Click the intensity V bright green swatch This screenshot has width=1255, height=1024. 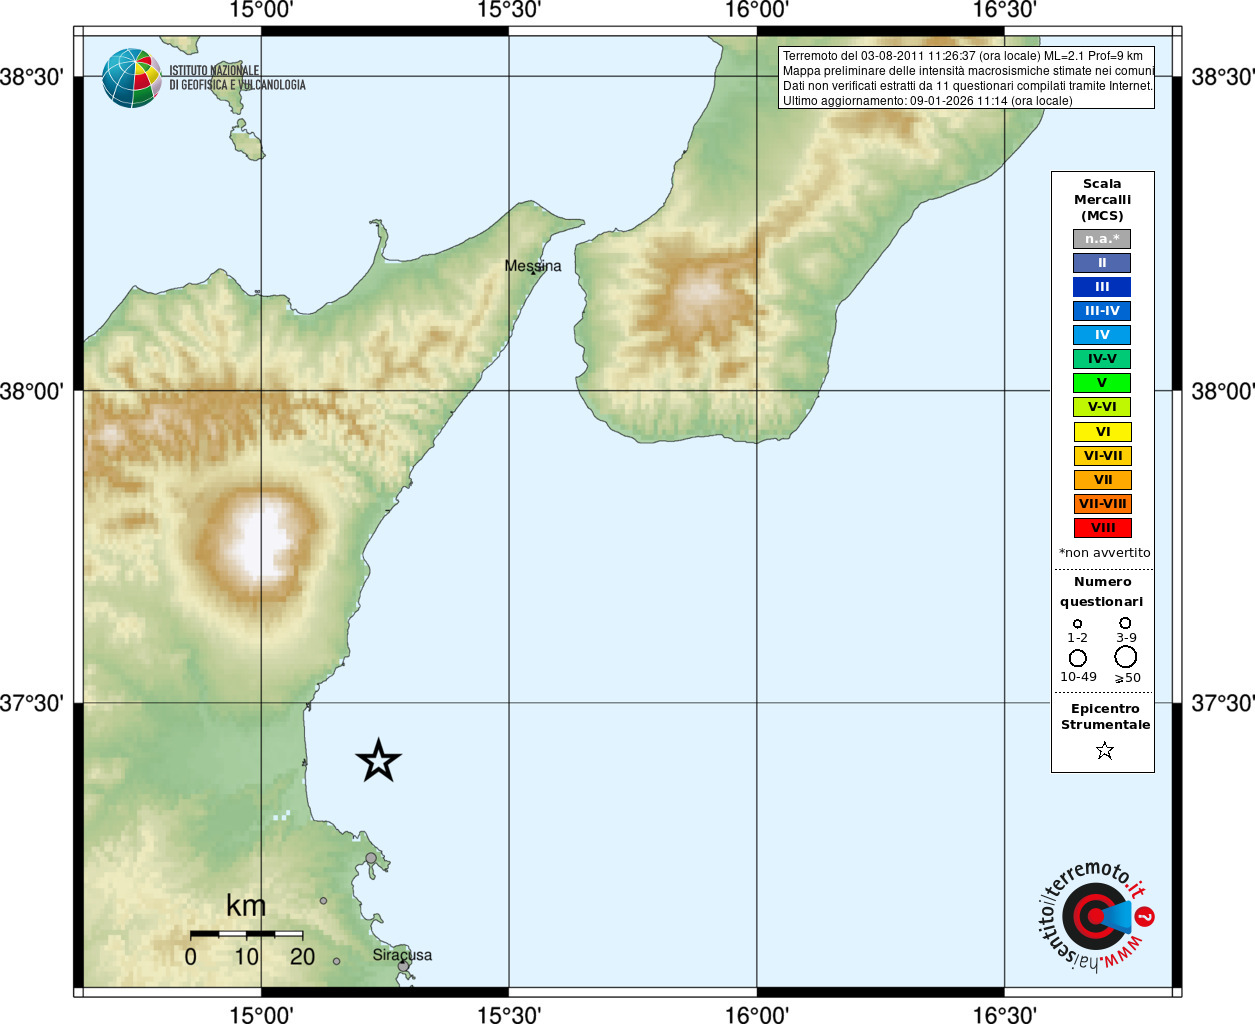pyautogui.click(x=1102, y=383)
